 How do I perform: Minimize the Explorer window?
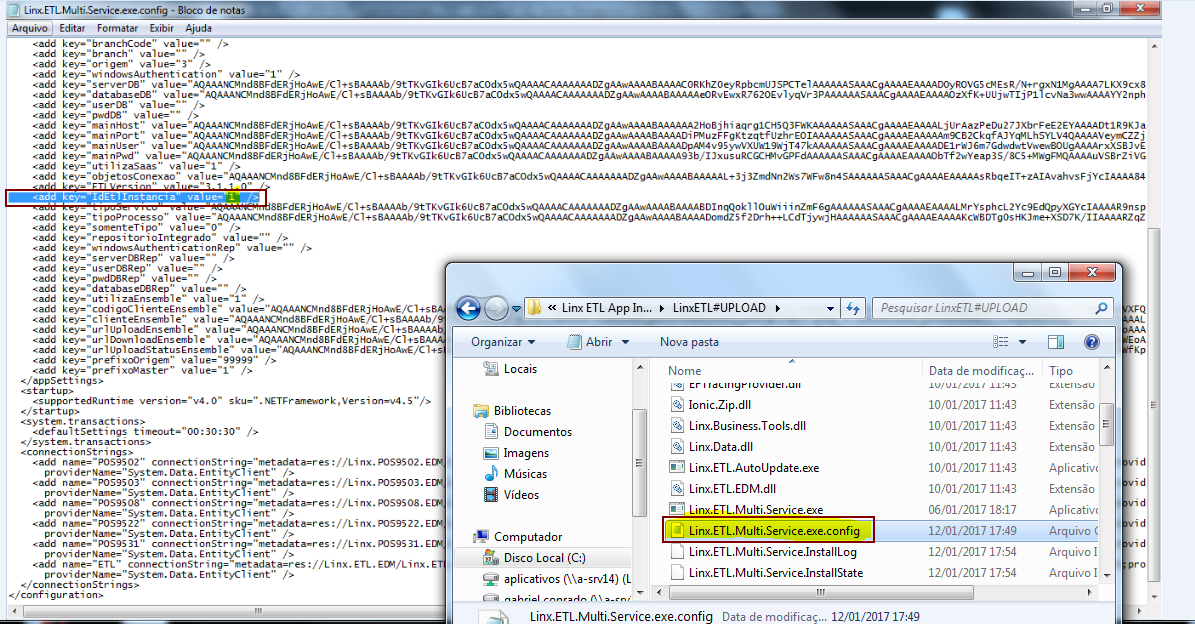1028,273
